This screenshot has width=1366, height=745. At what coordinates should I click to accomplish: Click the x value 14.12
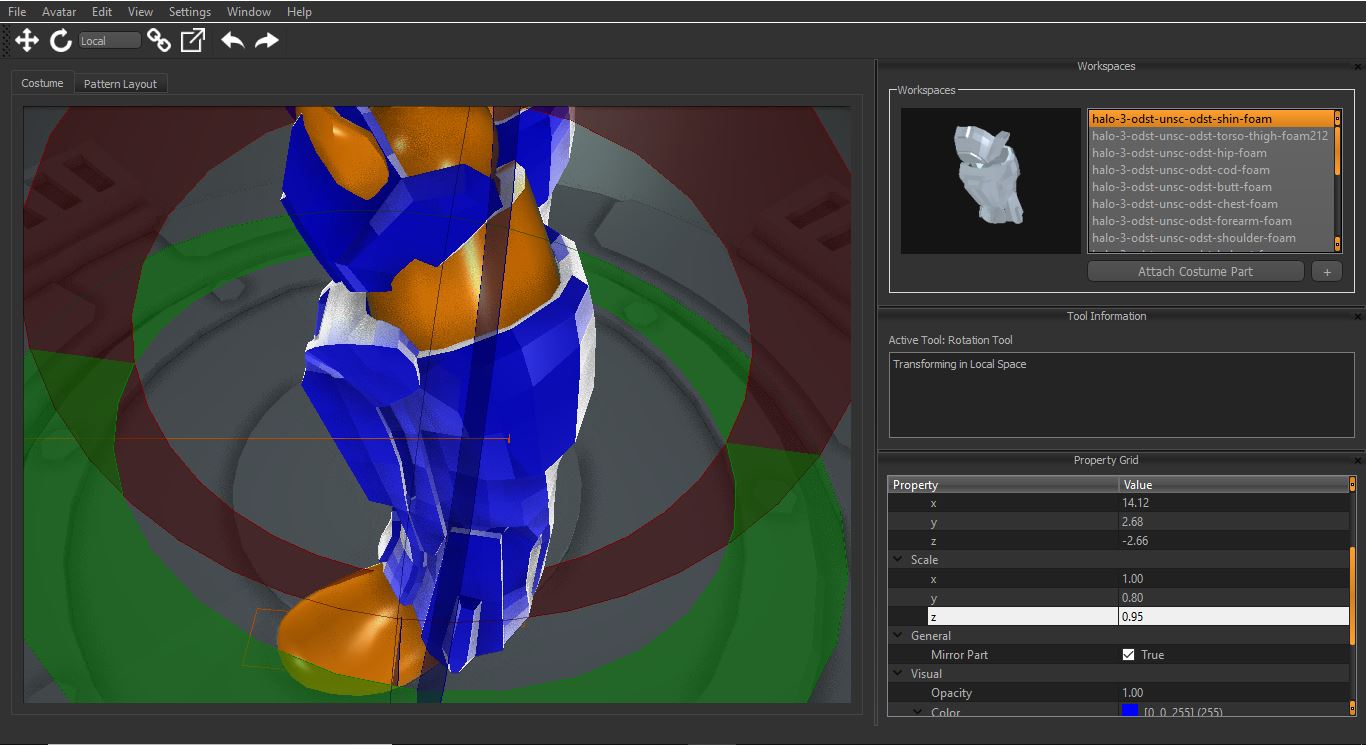coord(1234,503)
